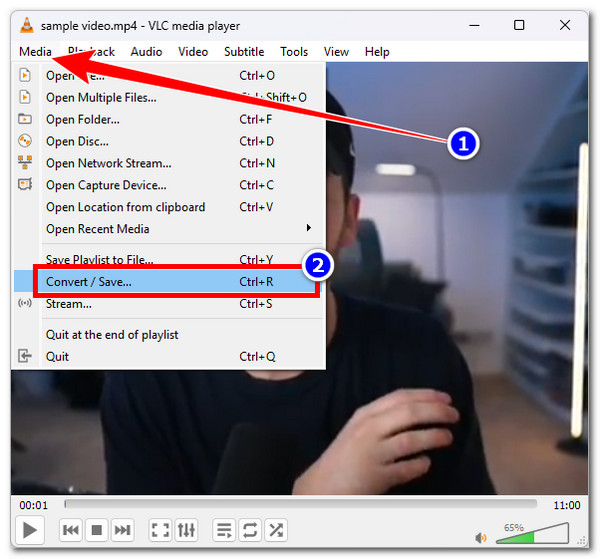Screen dimensions: 600x559
Task: Choose Open Disc menu entry
Action: coord(169,141)
